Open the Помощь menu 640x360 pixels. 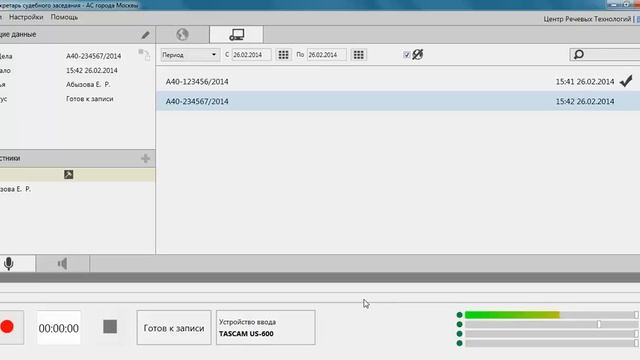pyautogui.click(x=64, y=17)
